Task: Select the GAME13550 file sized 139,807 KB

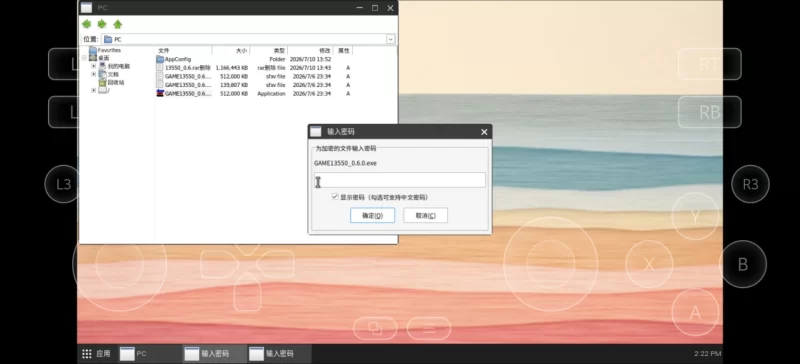Action: [x=187, y=85]
